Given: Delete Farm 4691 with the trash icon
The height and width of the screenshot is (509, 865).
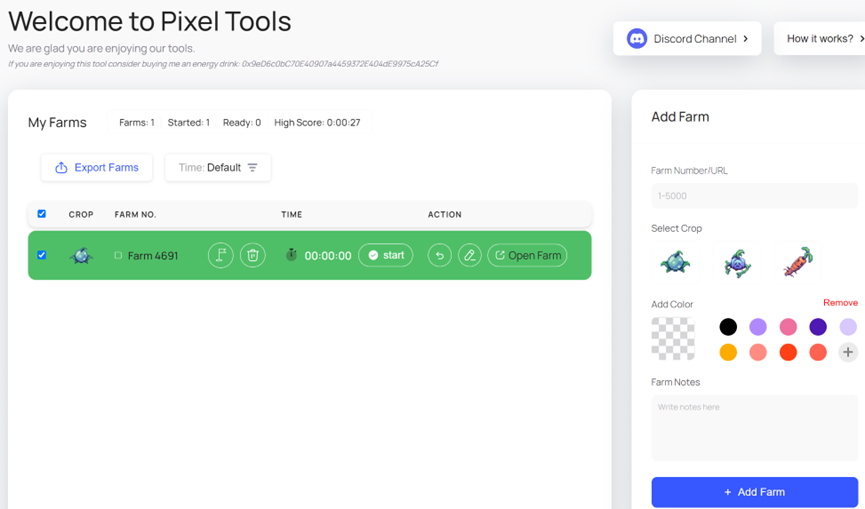Looking at the screenshot, I should (253, 255).
